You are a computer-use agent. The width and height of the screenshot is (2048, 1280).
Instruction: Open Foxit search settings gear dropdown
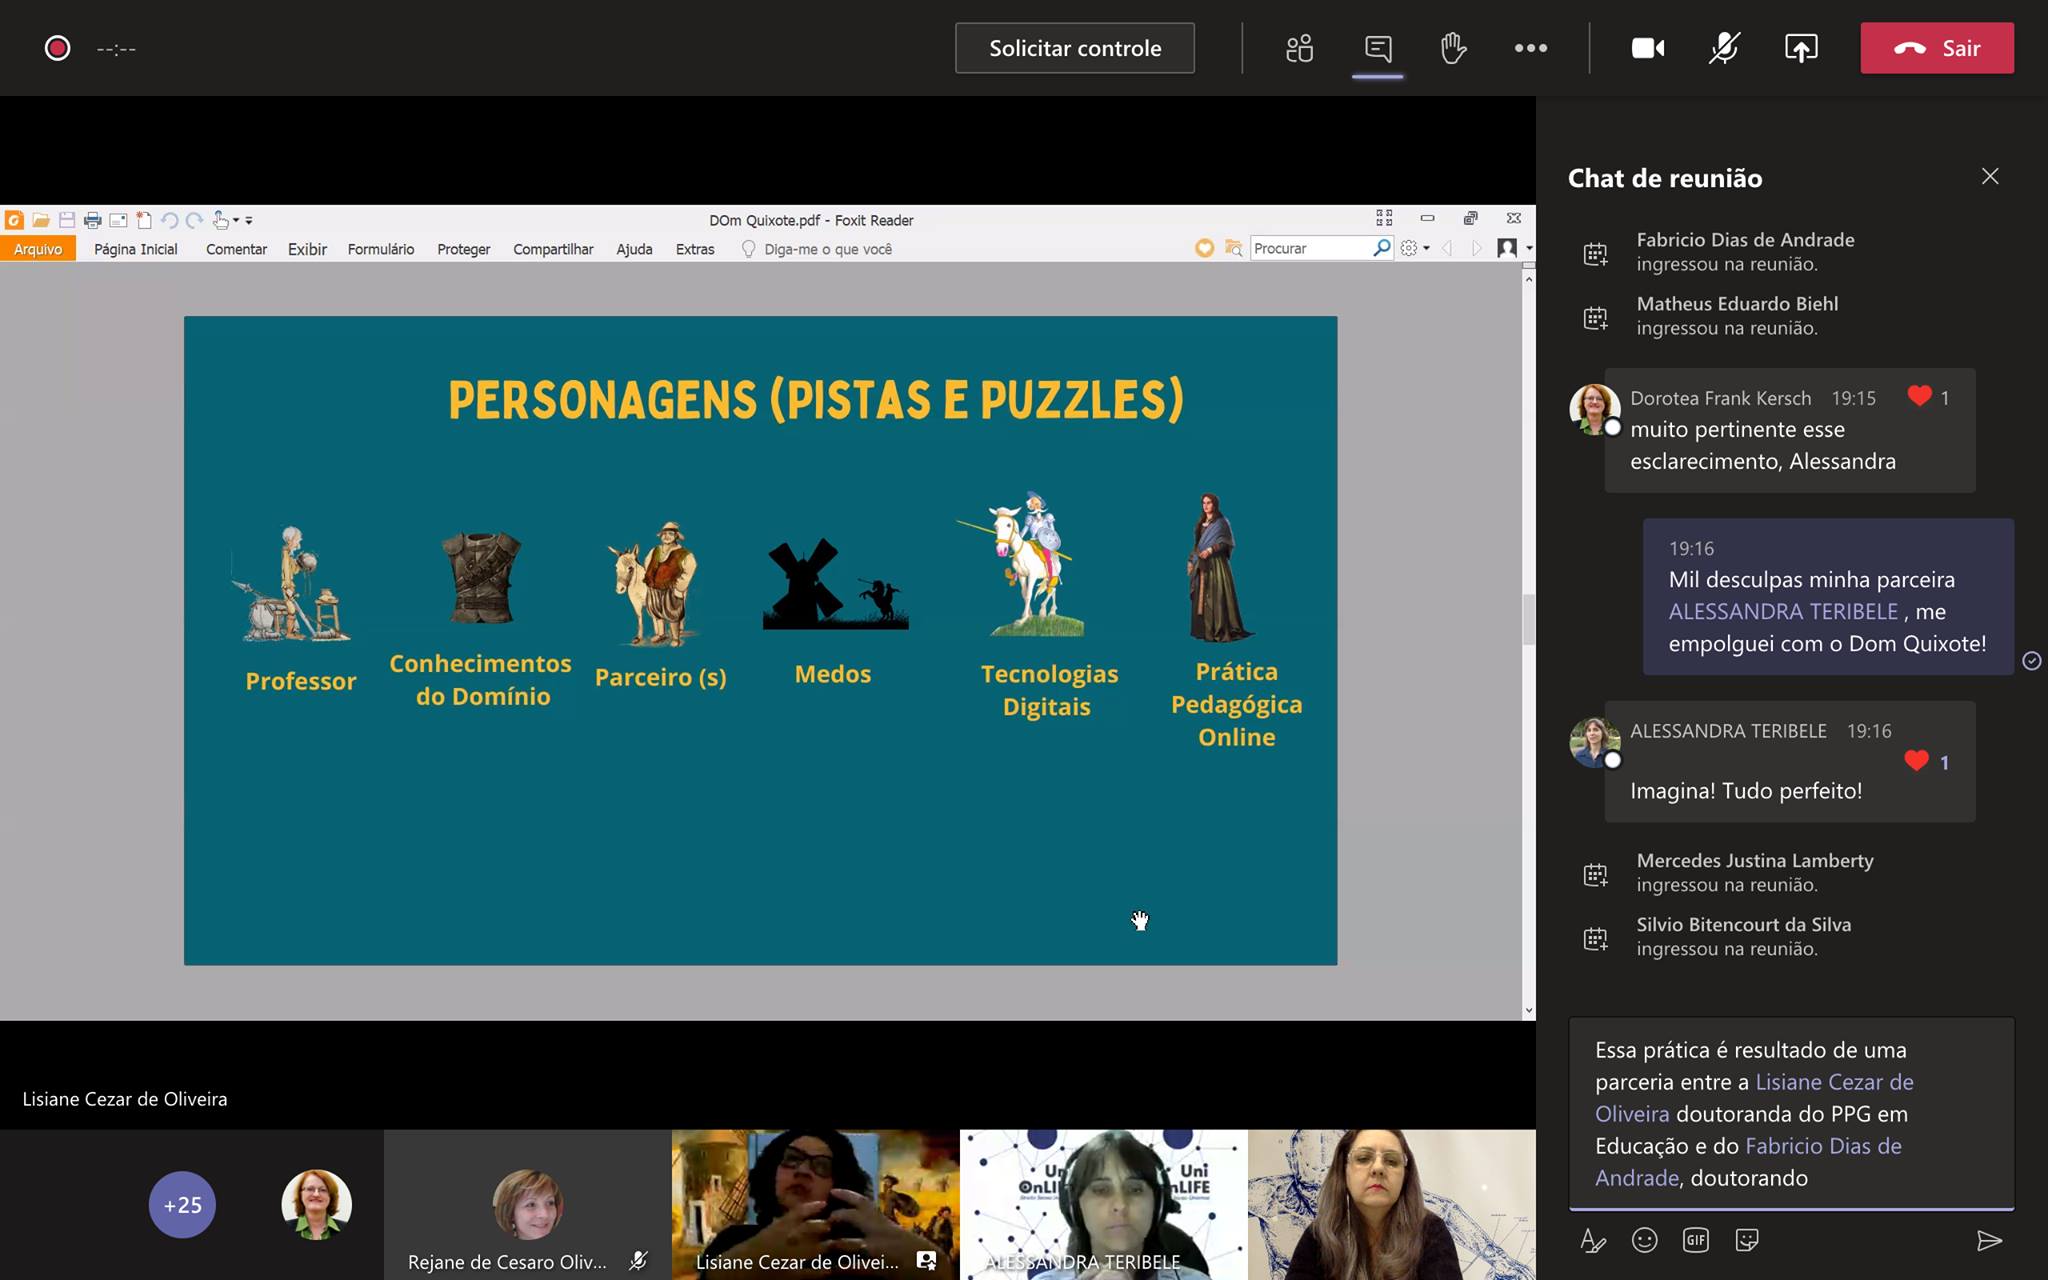click(1415, 248)
